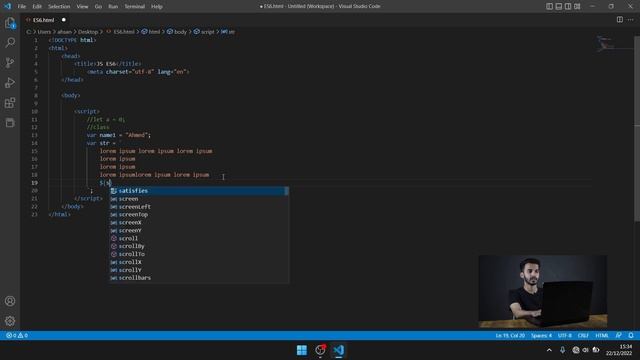Click the UTF-8 encoding status item
Image resolution: width=640 pixels, height=360 pixels.
click(x=565, y=335)
